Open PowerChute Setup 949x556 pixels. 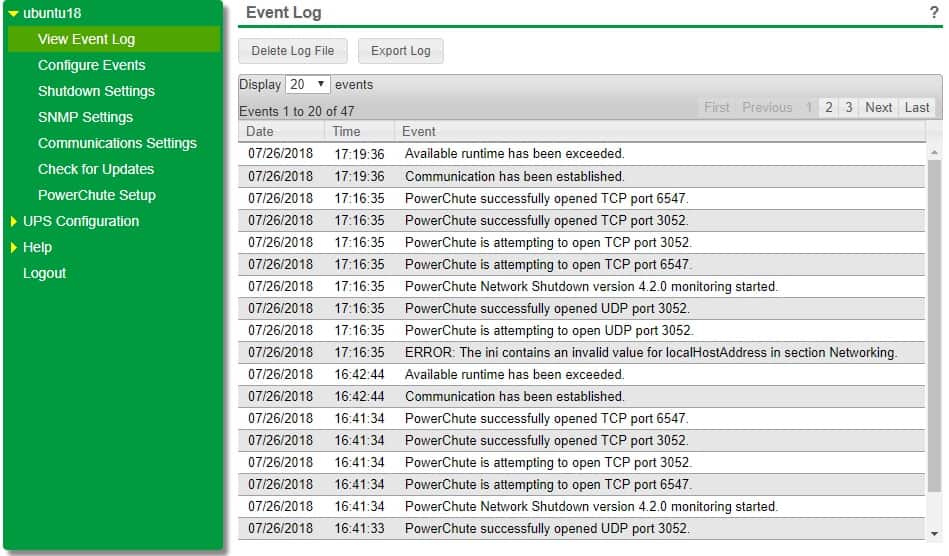97,195
